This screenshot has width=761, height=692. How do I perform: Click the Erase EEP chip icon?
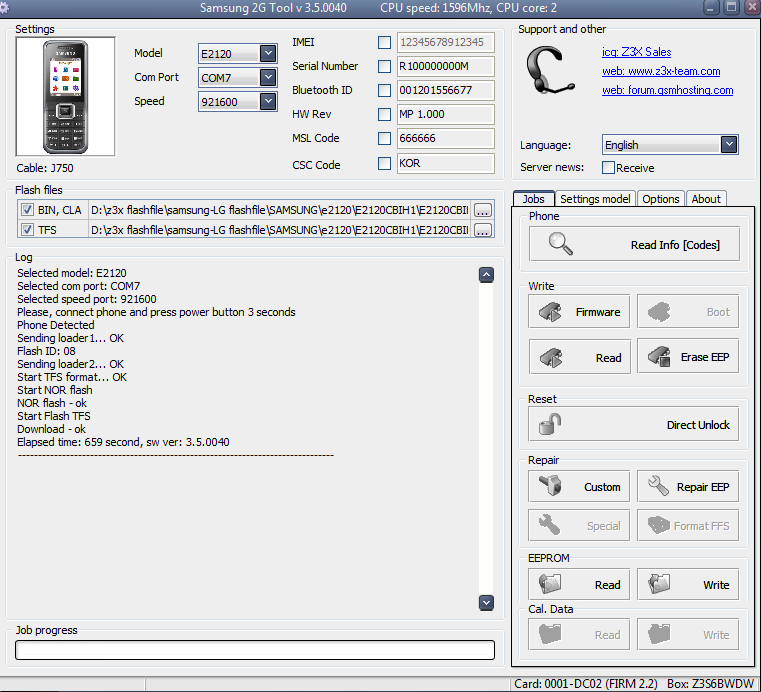[660, 357]
